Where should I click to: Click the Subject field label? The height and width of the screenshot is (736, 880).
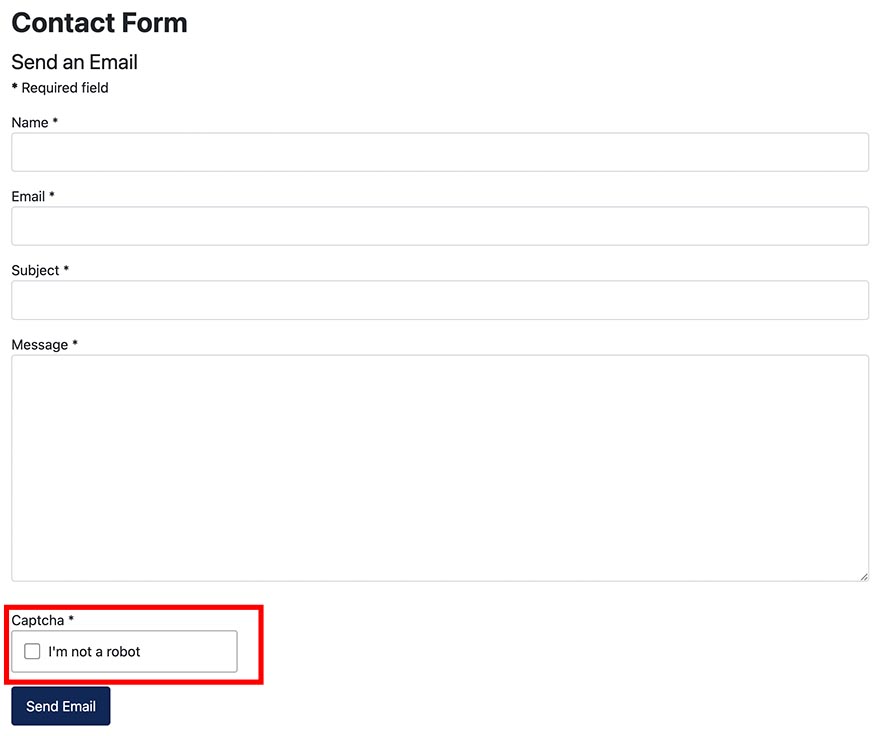(37, 270)
